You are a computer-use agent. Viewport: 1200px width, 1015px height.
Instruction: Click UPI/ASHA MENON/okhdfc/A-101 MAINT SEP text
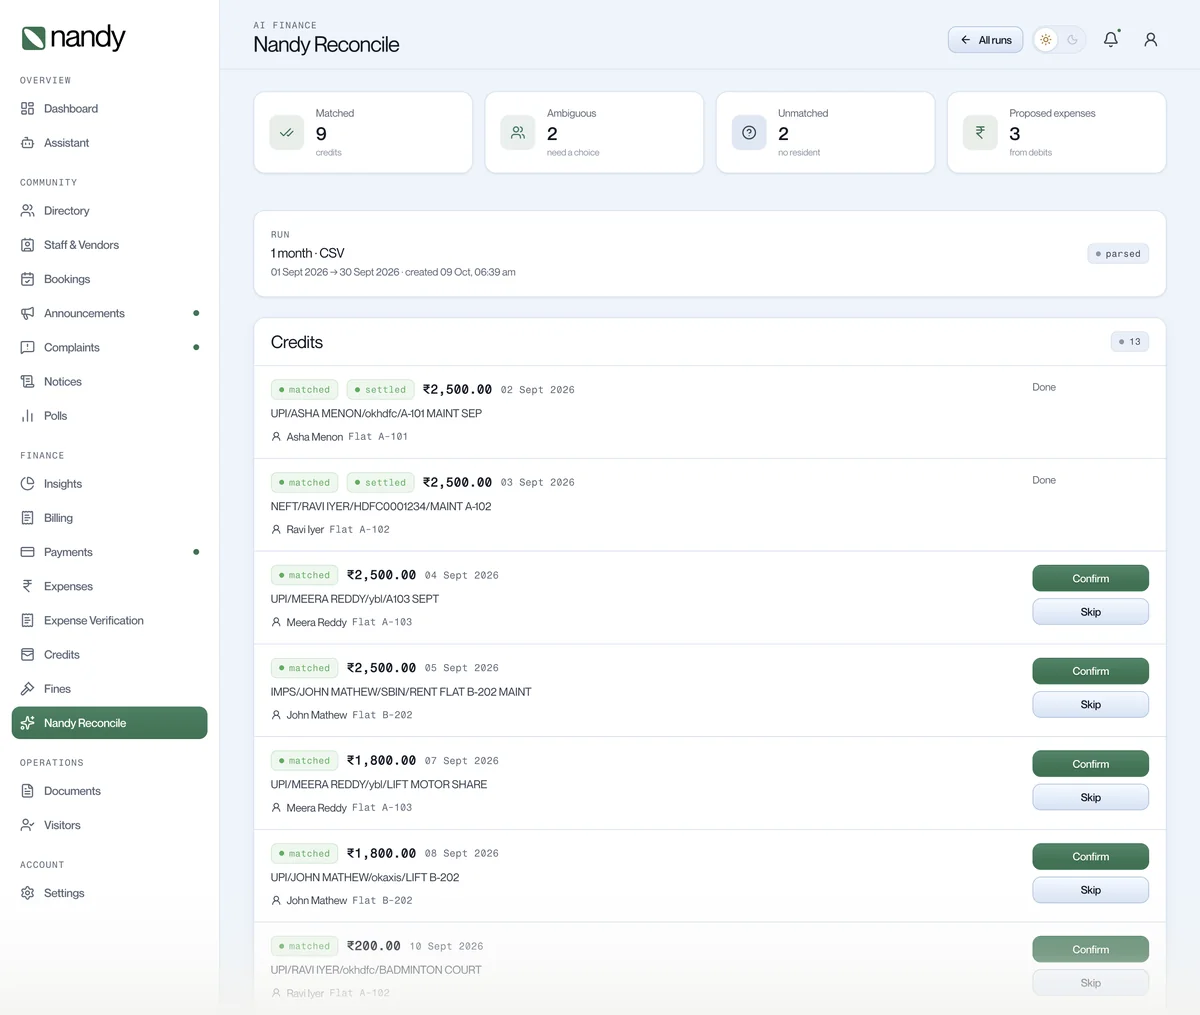[x=376, y=413]
